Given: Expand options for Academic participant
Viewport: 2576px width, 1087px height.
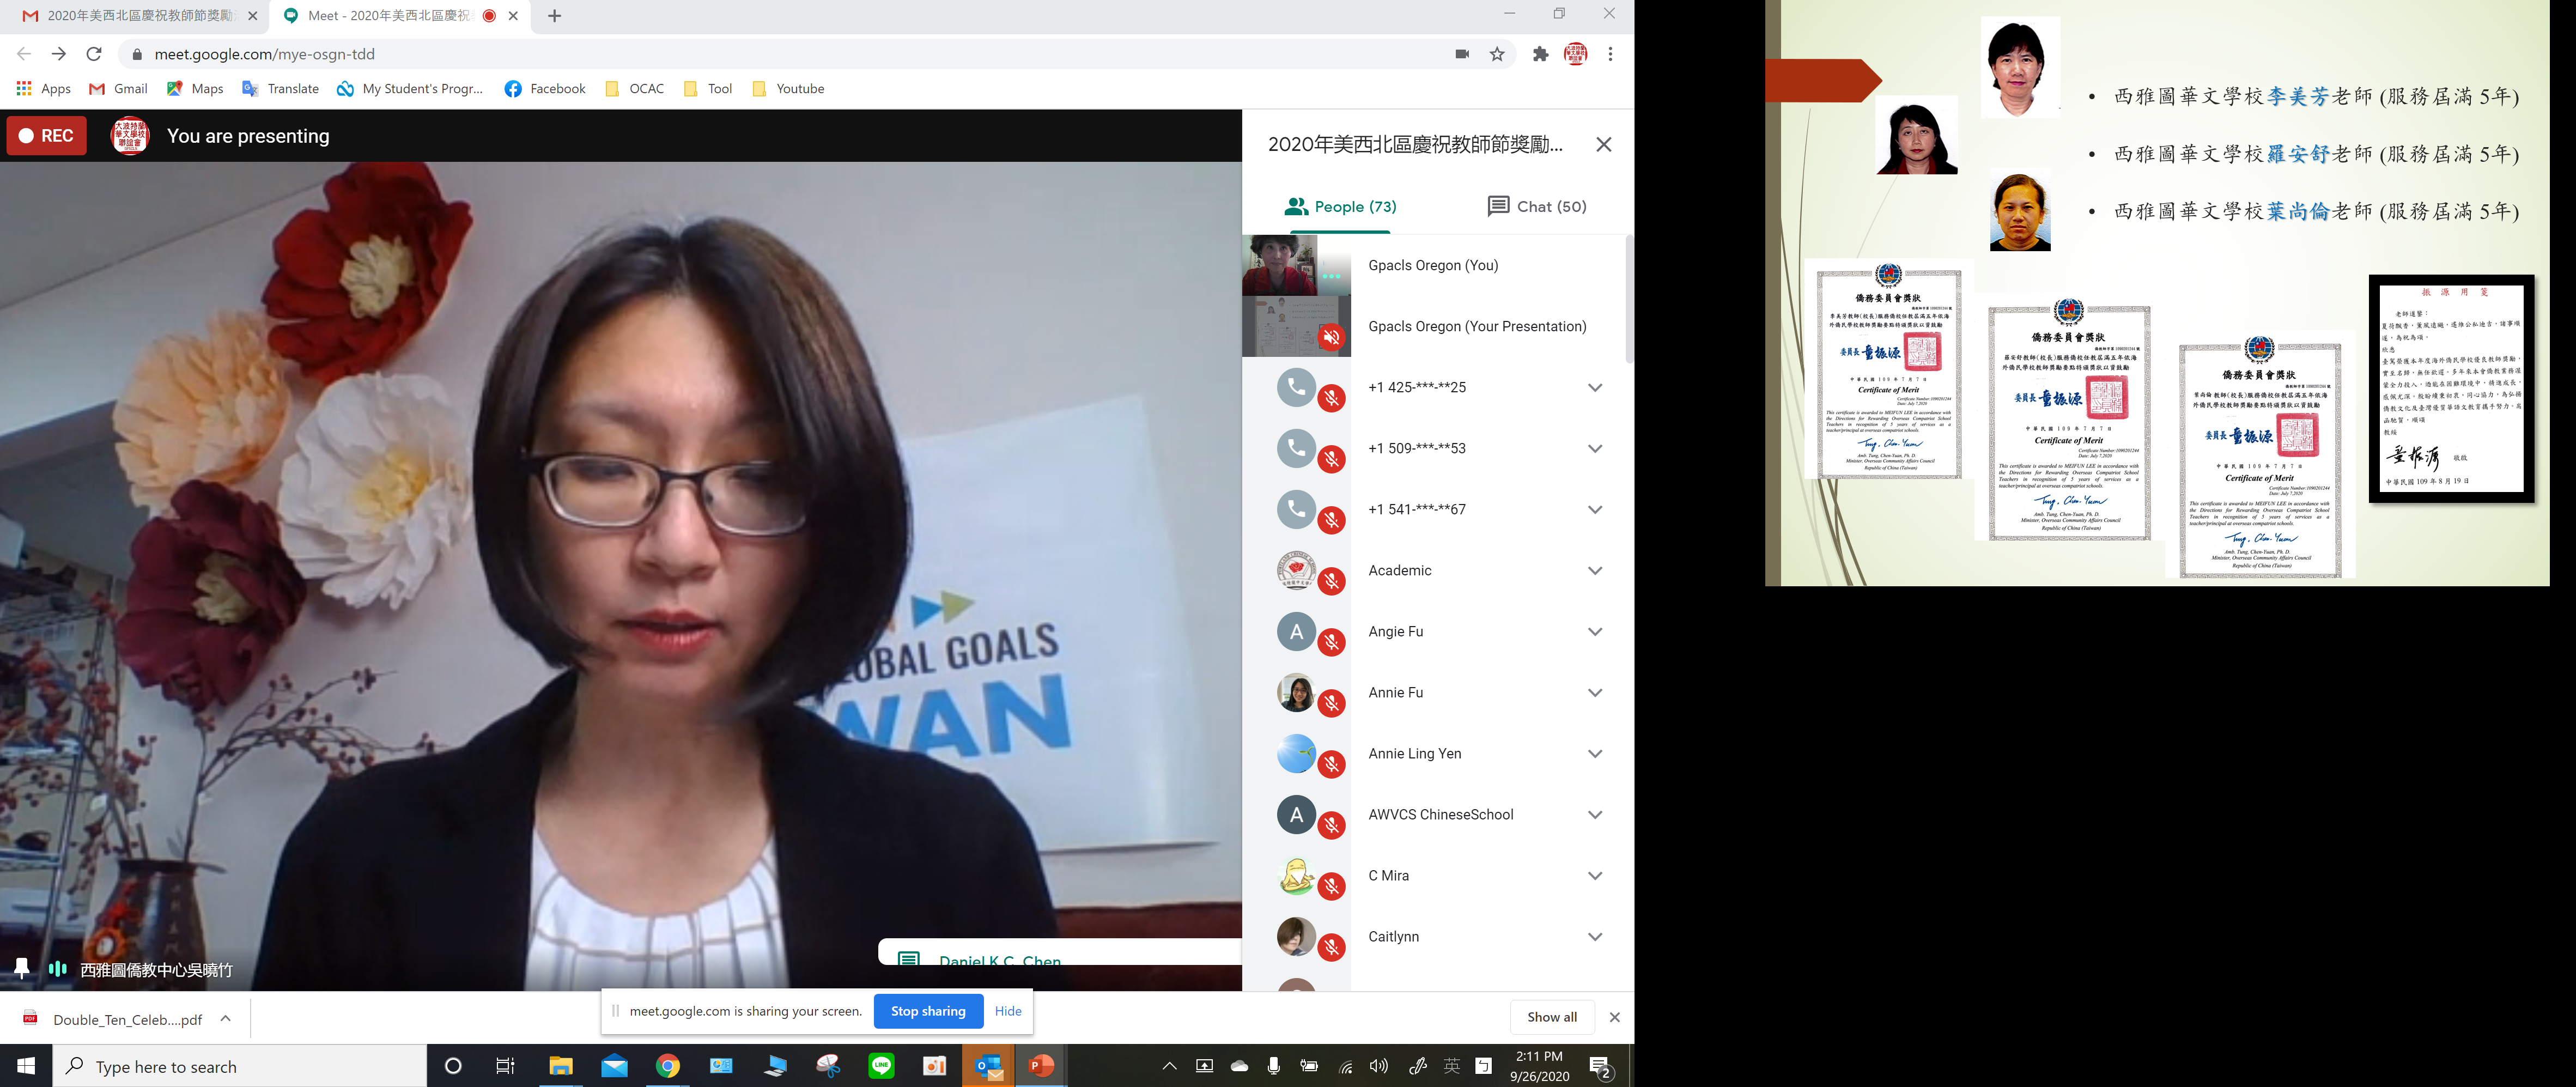Looking at the screenshot, I should coord(1595,571).
